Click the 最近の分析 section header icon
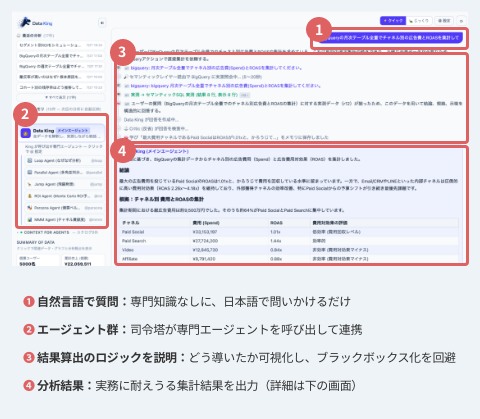 click(x=19, y=35)
